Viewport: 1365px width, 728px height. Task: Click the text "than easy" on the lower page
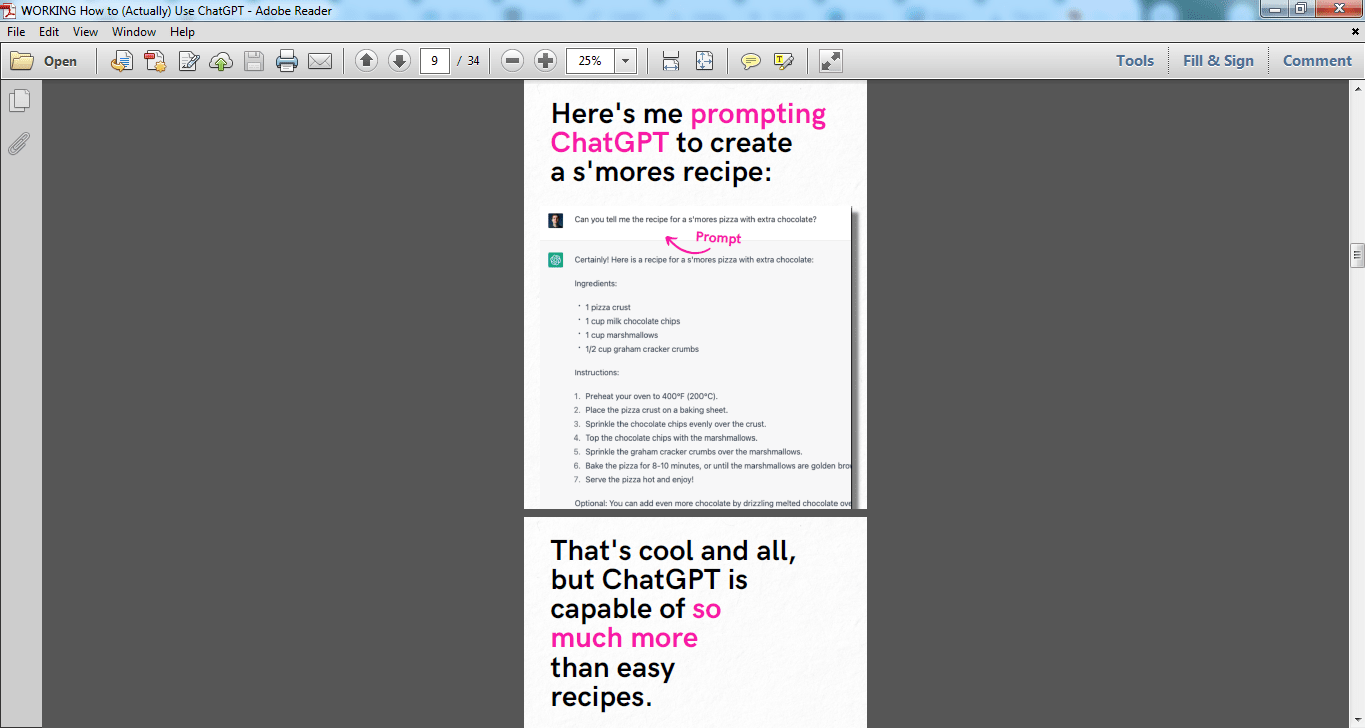(613, 667)
